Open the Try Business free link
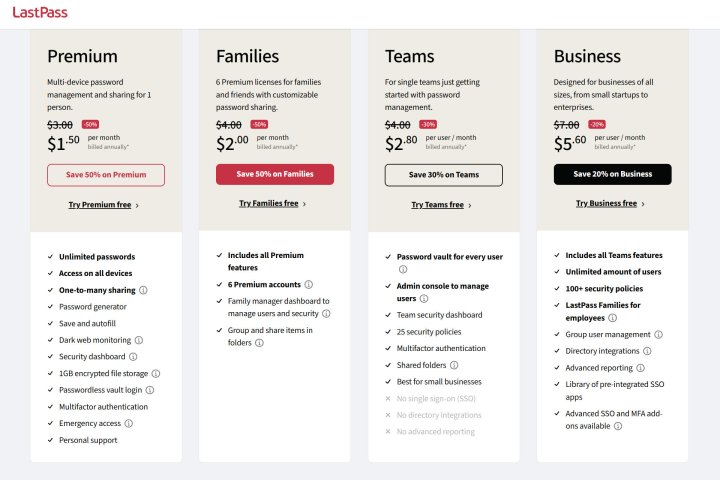 [x=610, y=204]
